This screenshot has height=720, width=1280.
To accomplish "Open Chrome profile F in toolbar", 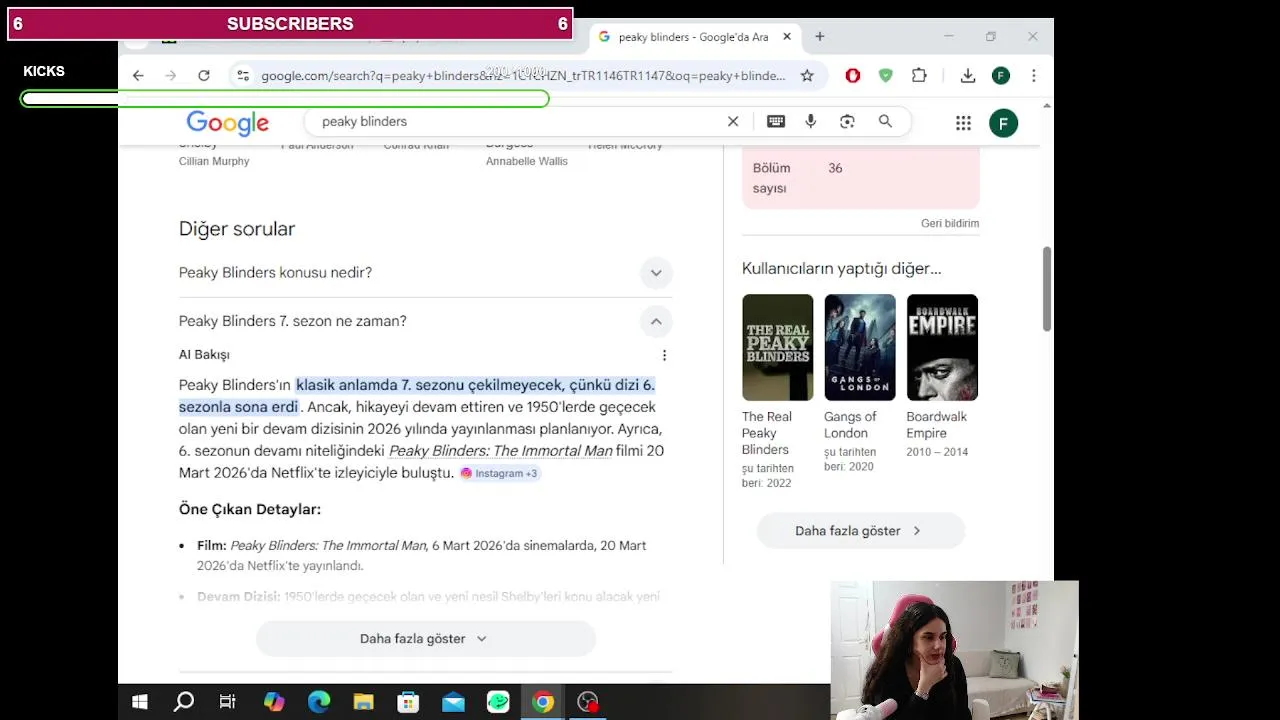I will [x=1001, y=75].
